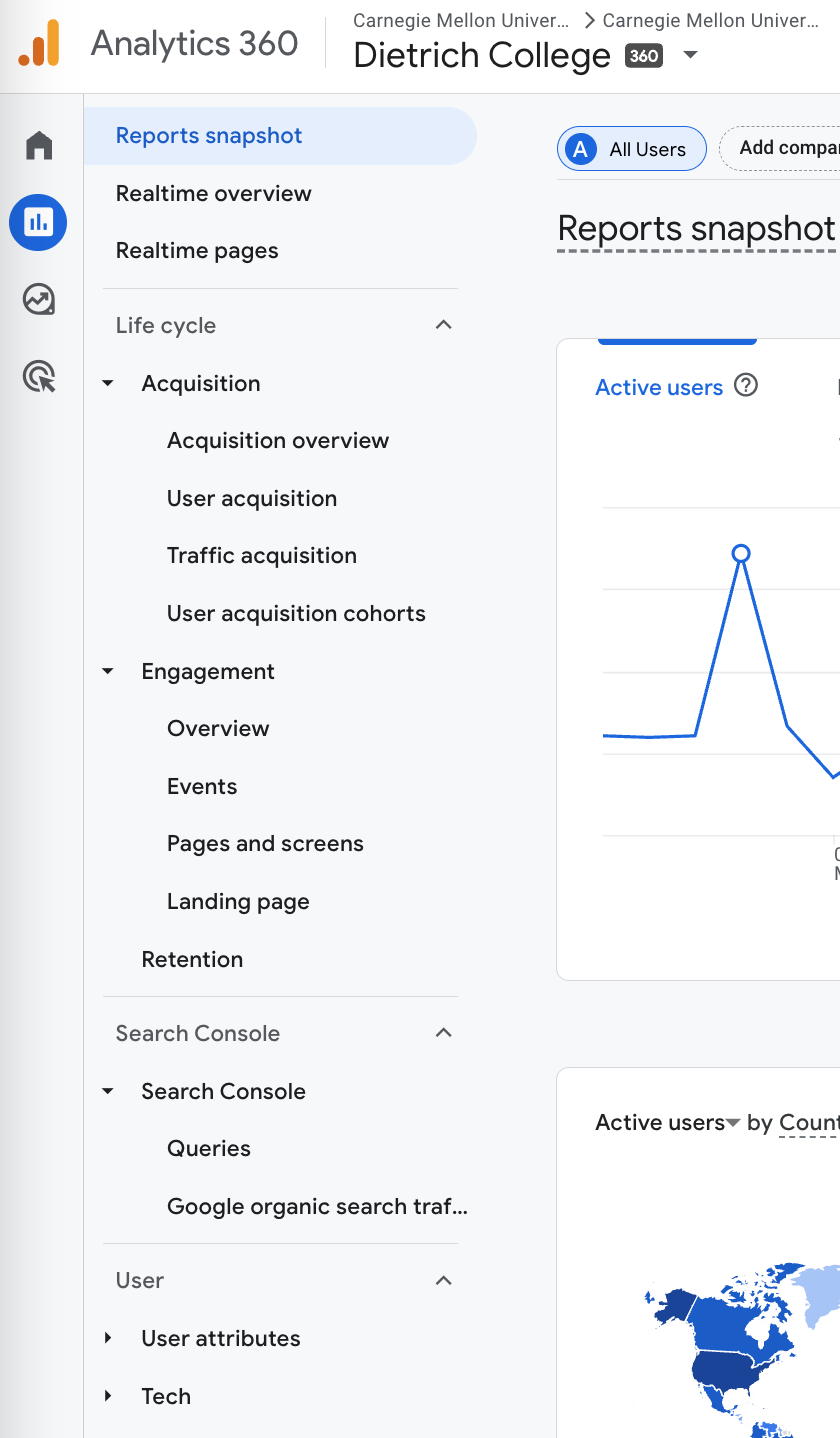Viewport: 840px width, 1438px height.
Task: Click the User attributes topic label
Action: 221,1338
